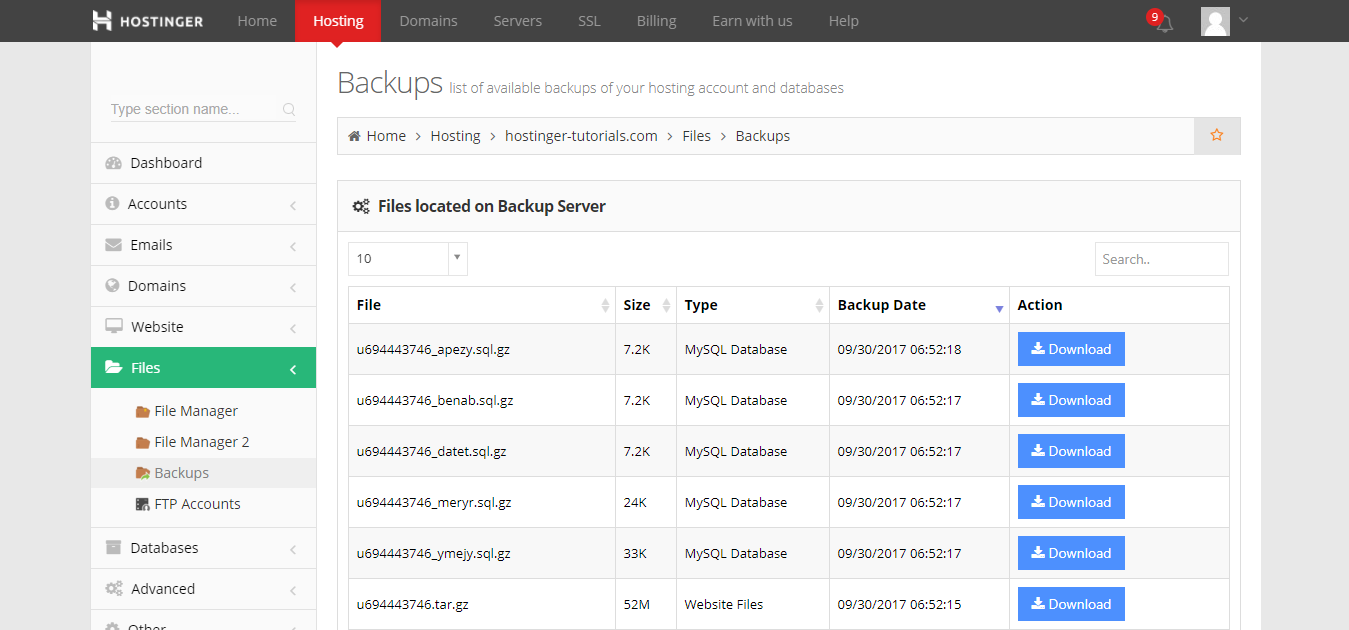
Task: Download u694443746_meryr.sql.gz backup
Action: (x=1071, y=502)
